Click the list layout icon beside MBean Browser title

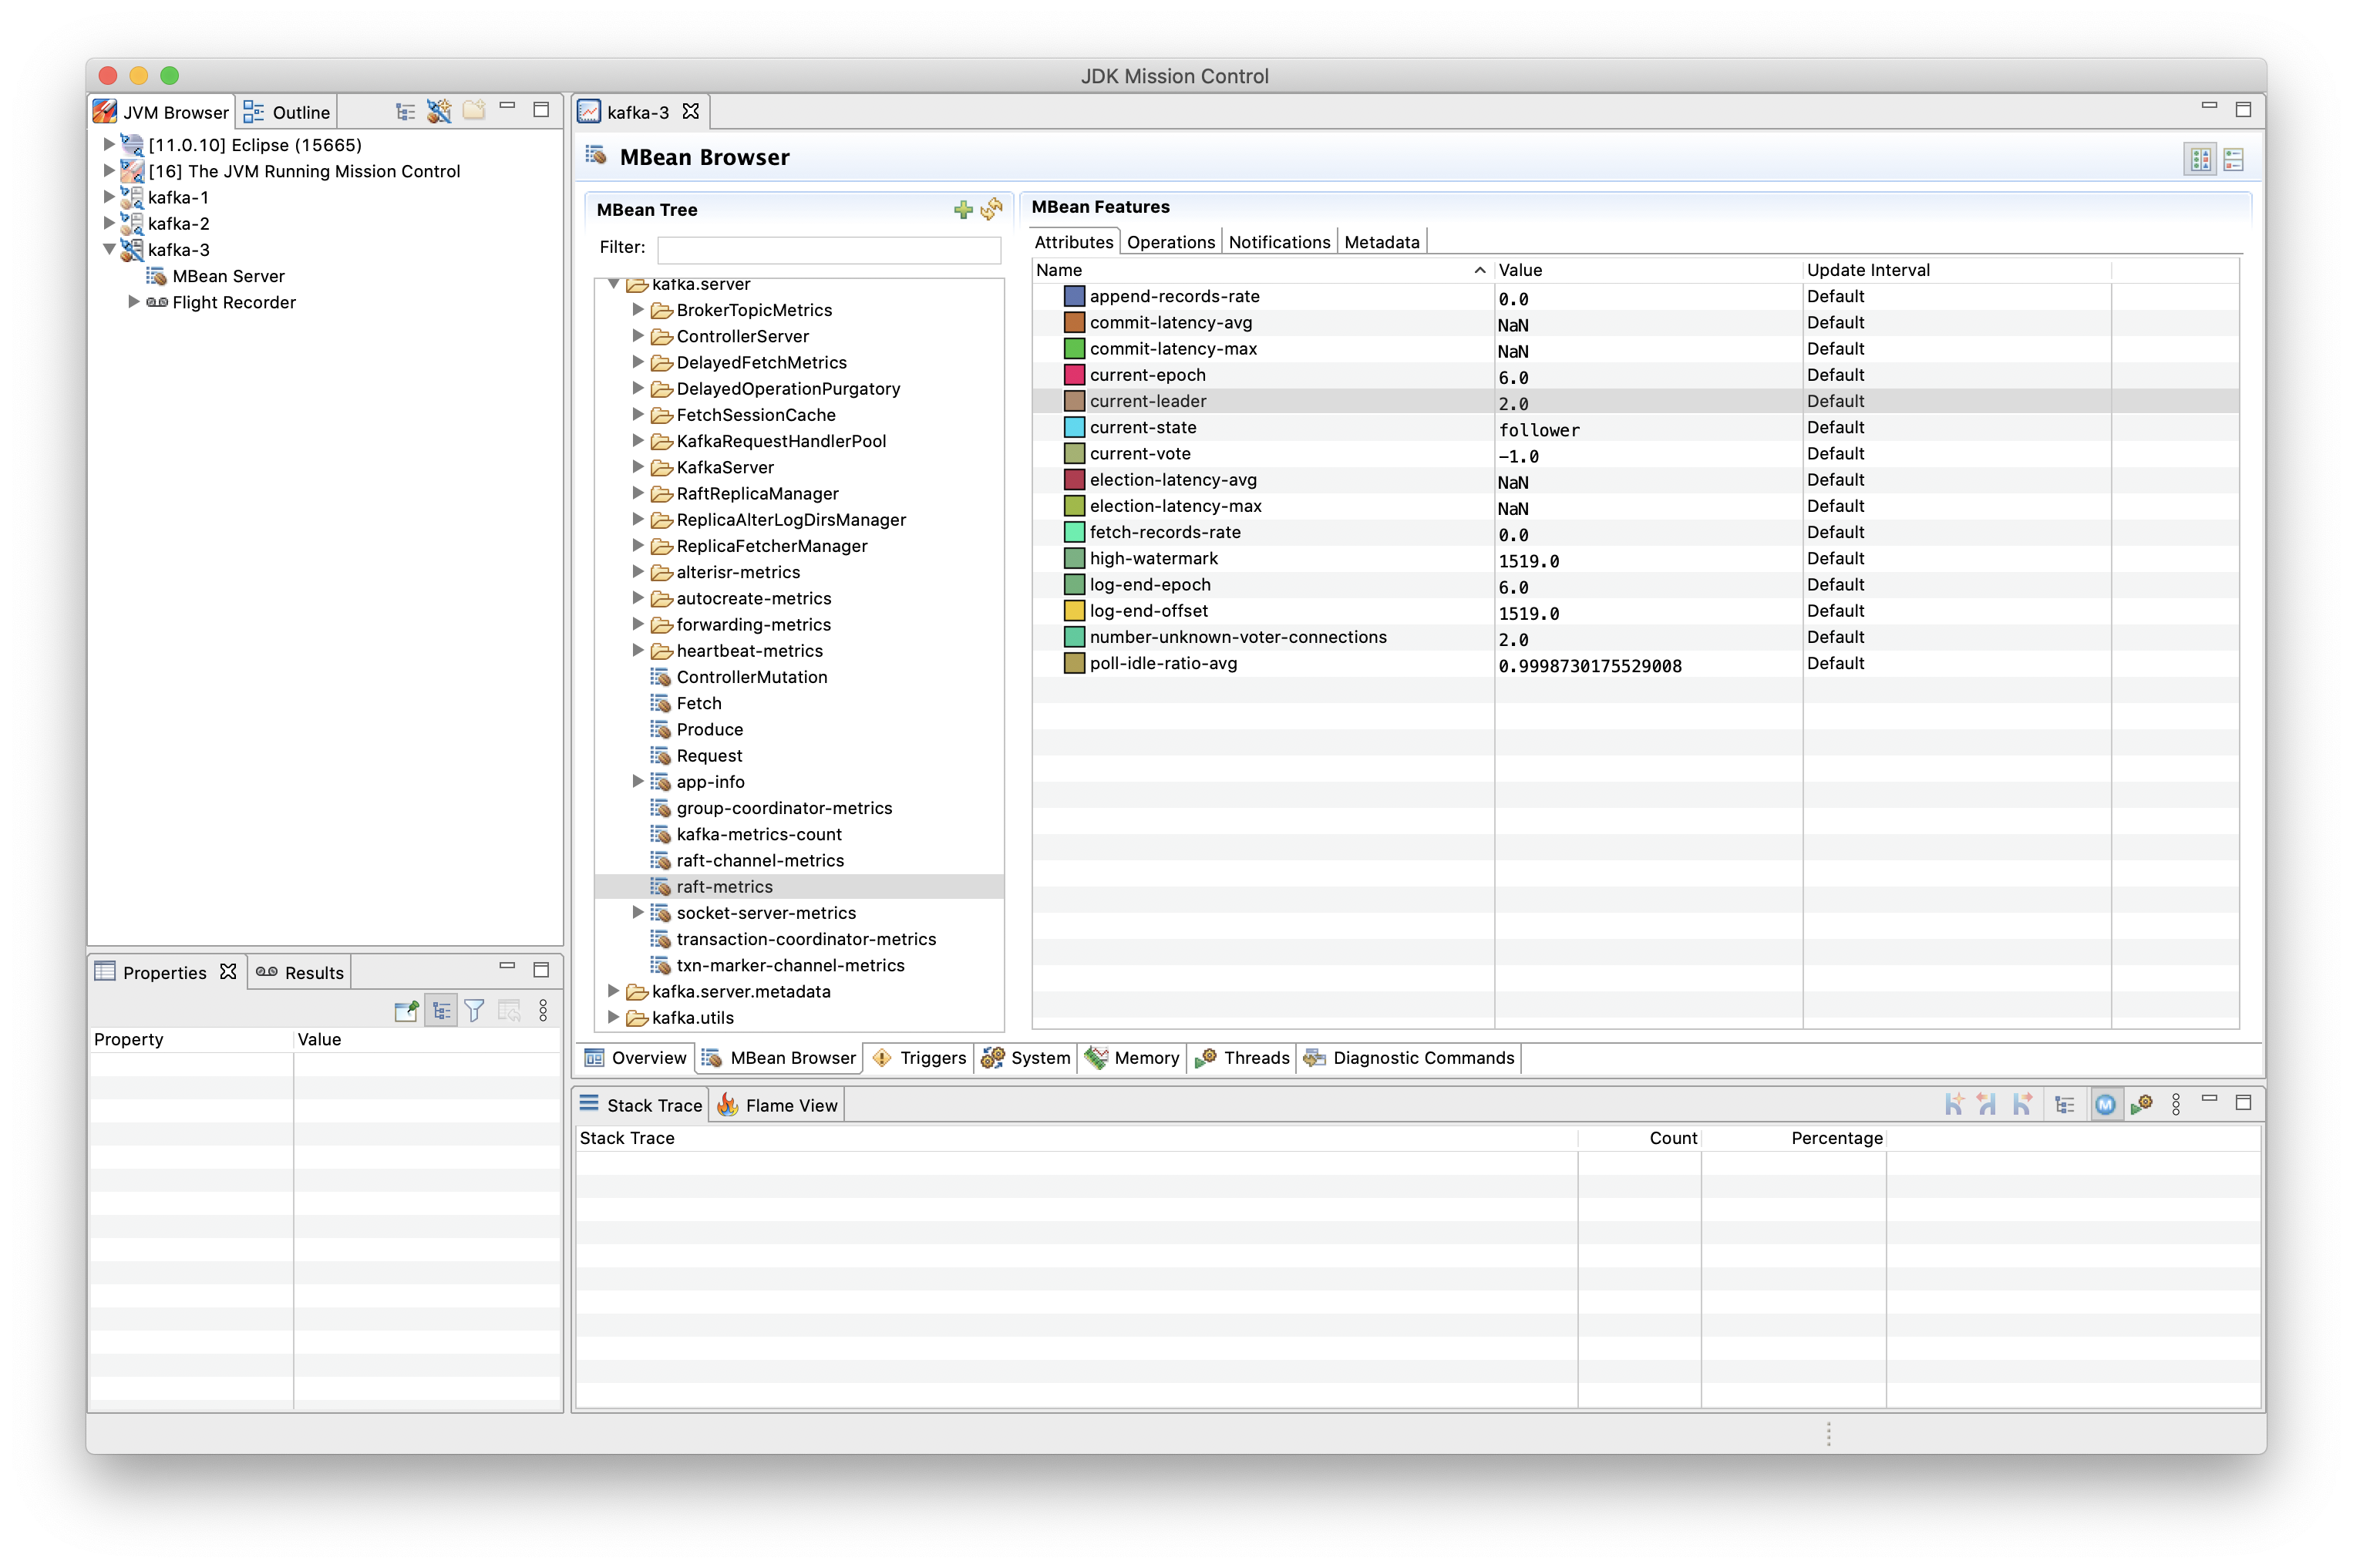tap(2233, 159)
